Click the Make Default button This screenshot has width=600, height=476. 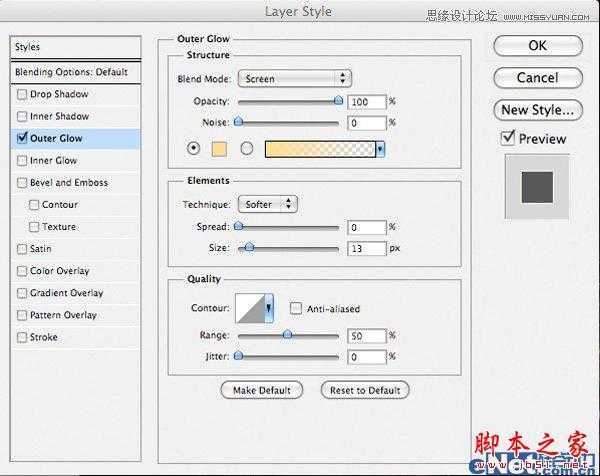pos(262,390)
